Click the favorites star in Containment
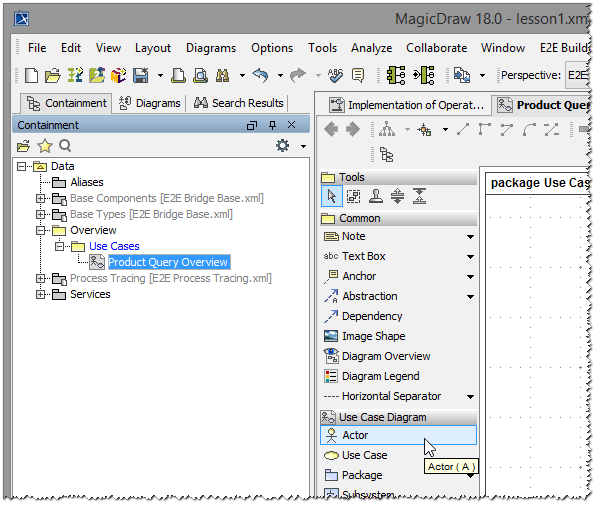The height and width of the screenshot is (509, 601). [44, 146]
